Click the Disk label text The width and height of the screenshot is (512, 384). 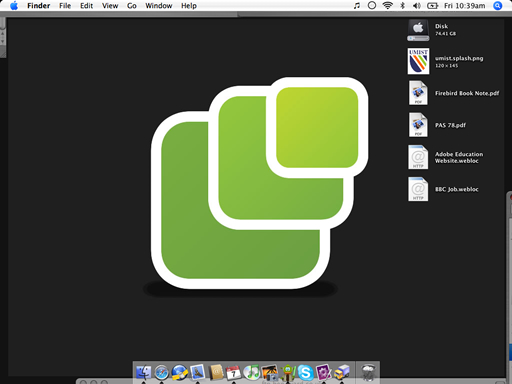[x=441, y=26]
